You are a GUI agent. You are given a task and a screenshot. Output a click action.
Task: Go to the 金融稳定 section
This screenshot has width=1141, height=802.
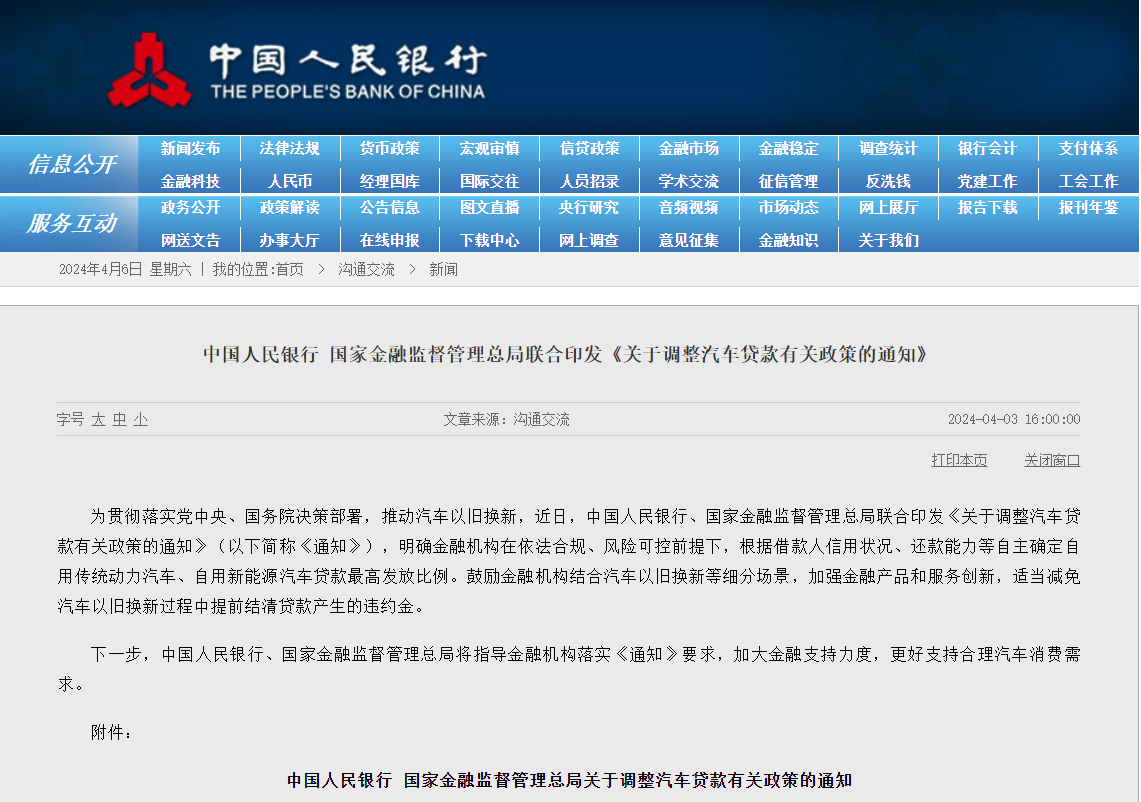pyautogui.click(x=788, y=148)
